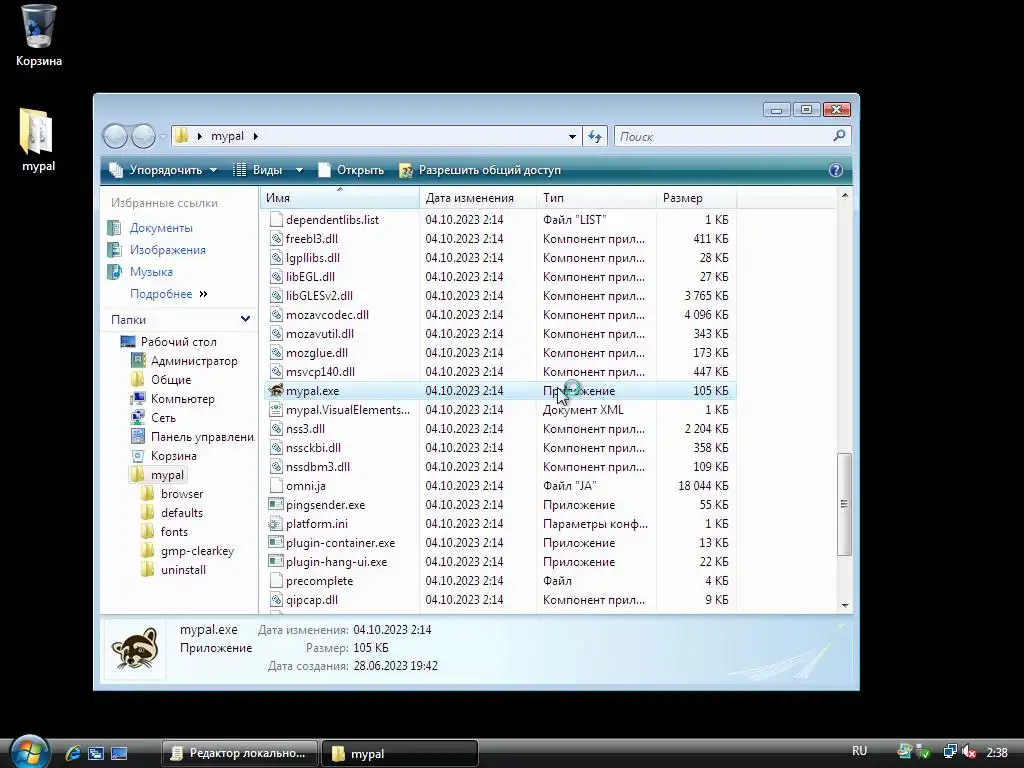Image resolution: width=1024 pixels, height=768 pixels.
Task: Click the RU language indicator
Action: (x=859, y=751)
